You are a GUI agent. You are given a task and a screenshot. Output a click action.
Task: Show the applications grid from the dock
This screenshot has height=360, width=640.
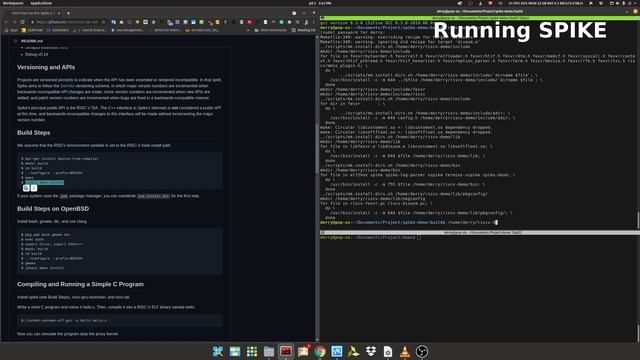pos(251,351)
